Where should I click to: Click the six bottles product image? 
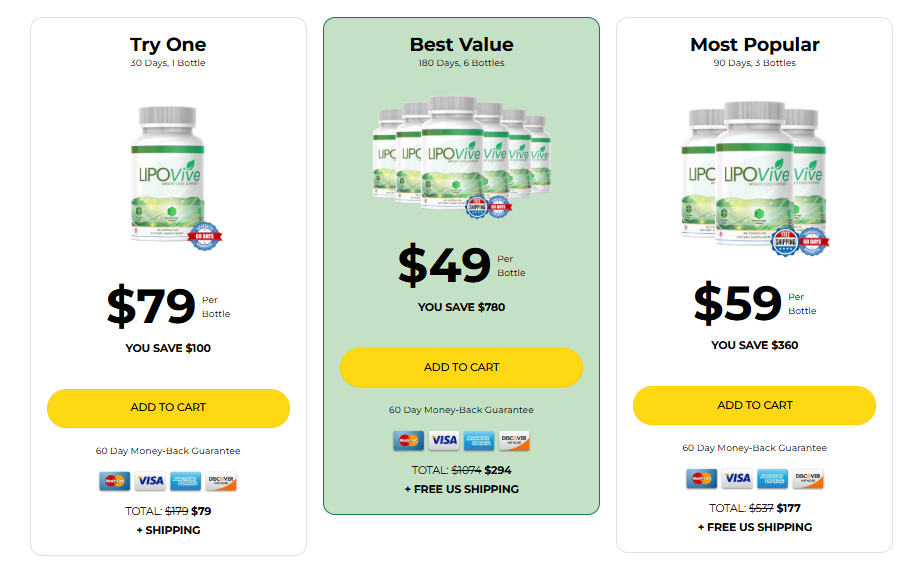(461, 156)
